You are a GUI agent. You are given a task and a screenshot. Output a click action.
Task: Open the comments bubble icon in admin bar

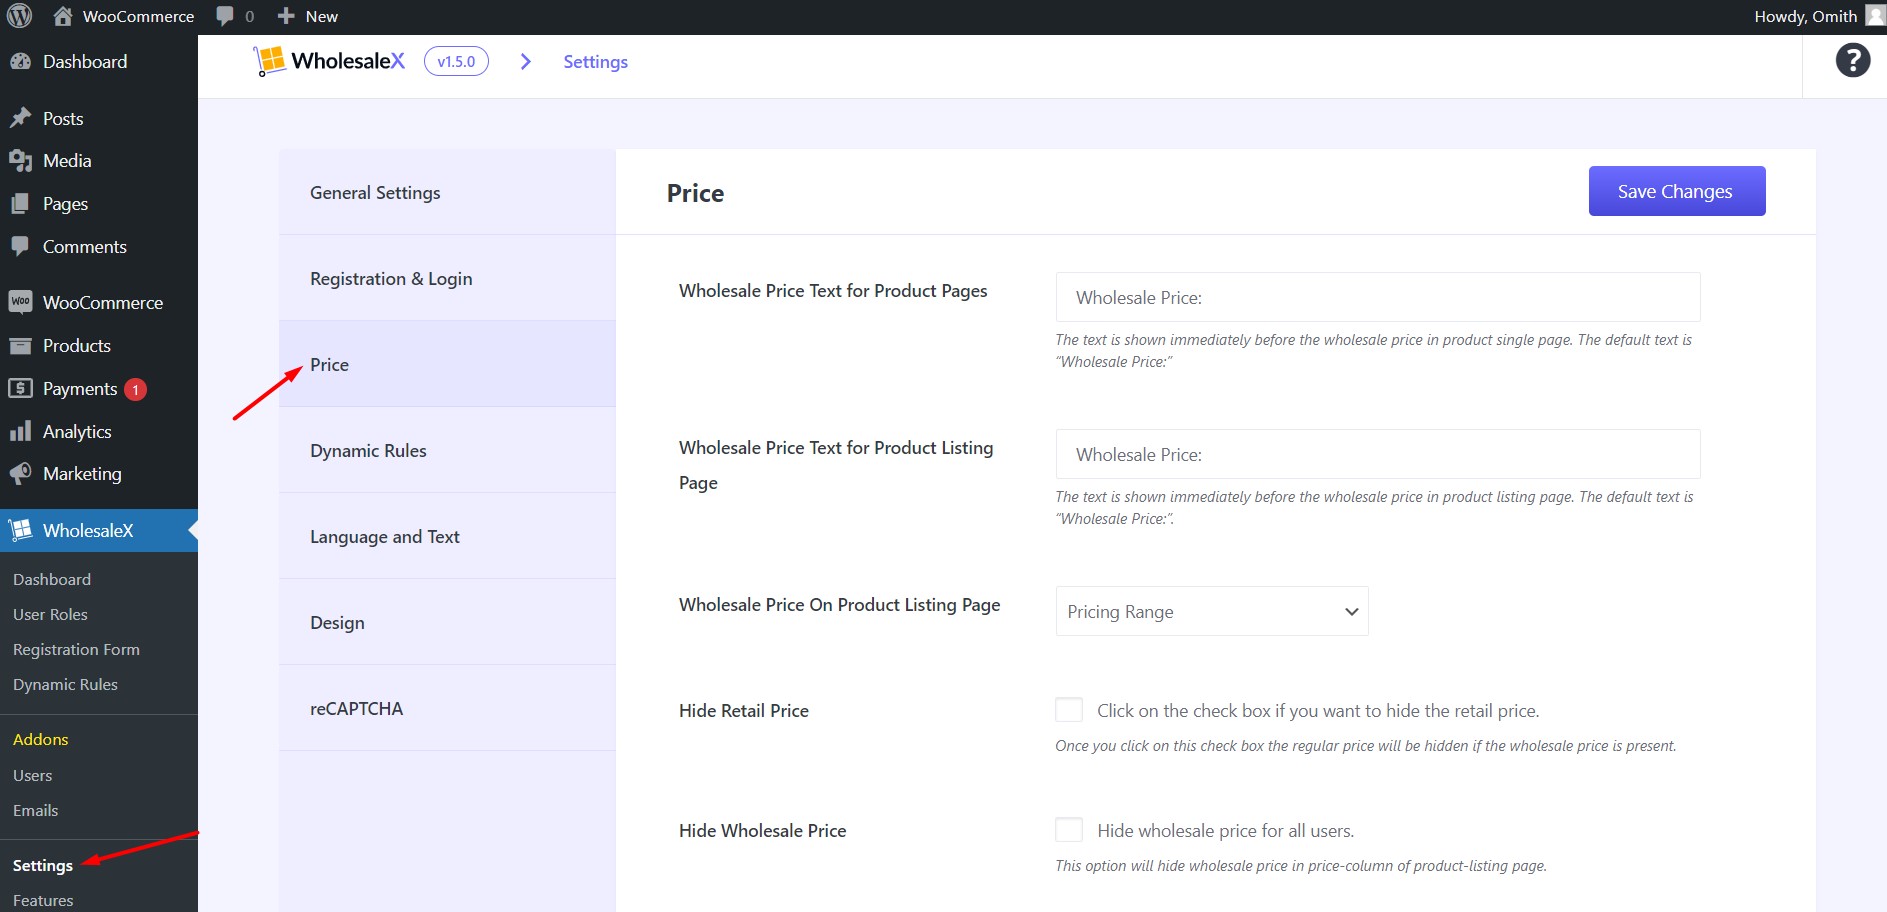pyautogui.click(x=225, y=16)
